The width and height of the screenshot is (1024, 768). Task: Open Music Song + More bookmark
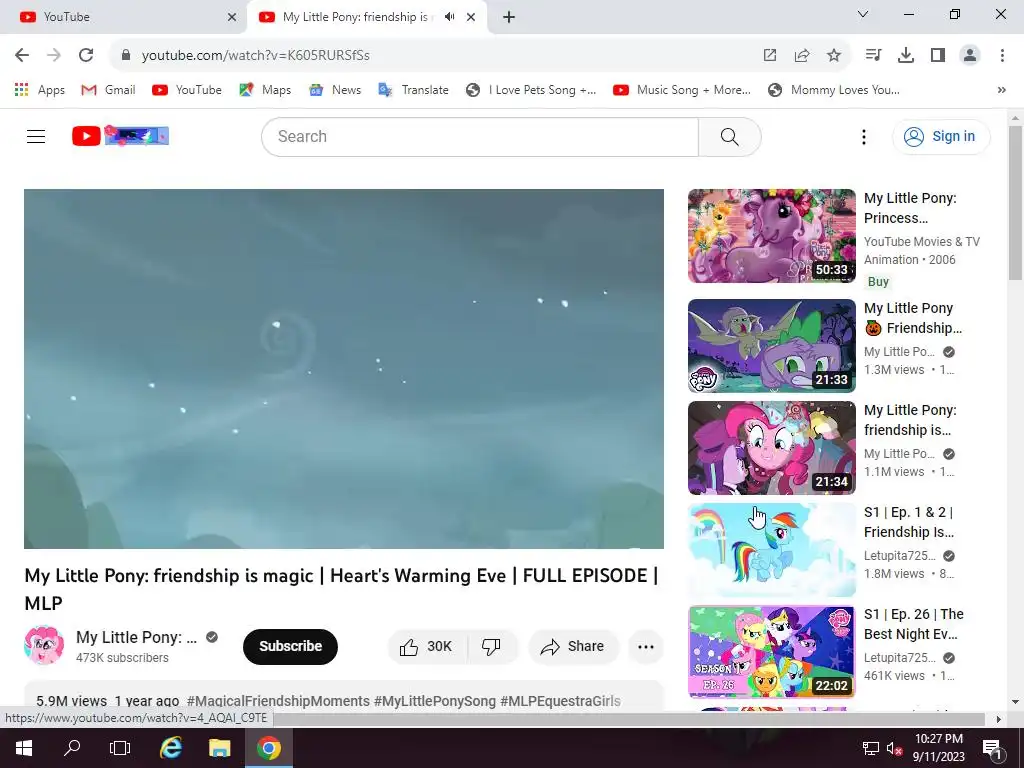(682, 90)
